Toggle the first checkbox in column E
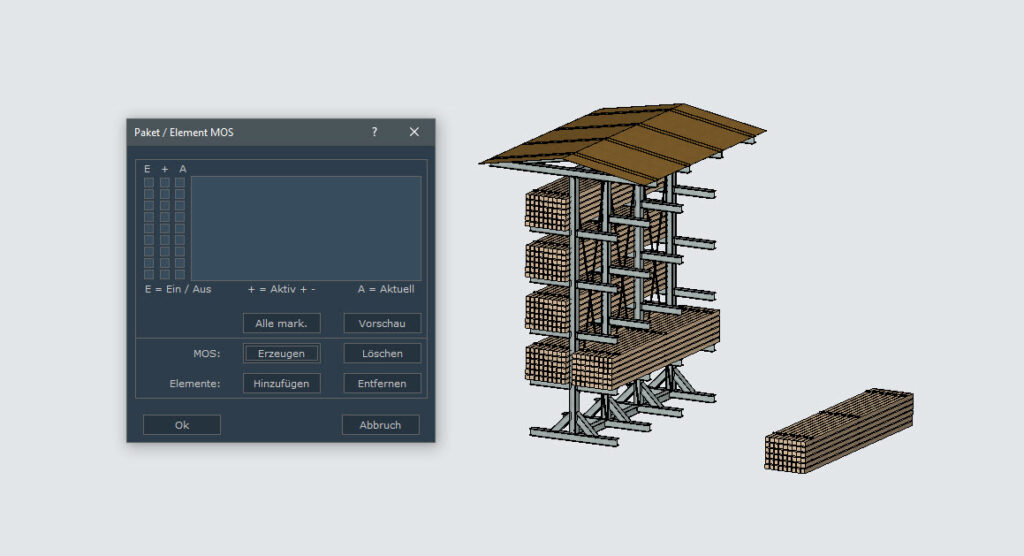The width and height of the screenshot is (1024, 556). click(x=149, y=183)
